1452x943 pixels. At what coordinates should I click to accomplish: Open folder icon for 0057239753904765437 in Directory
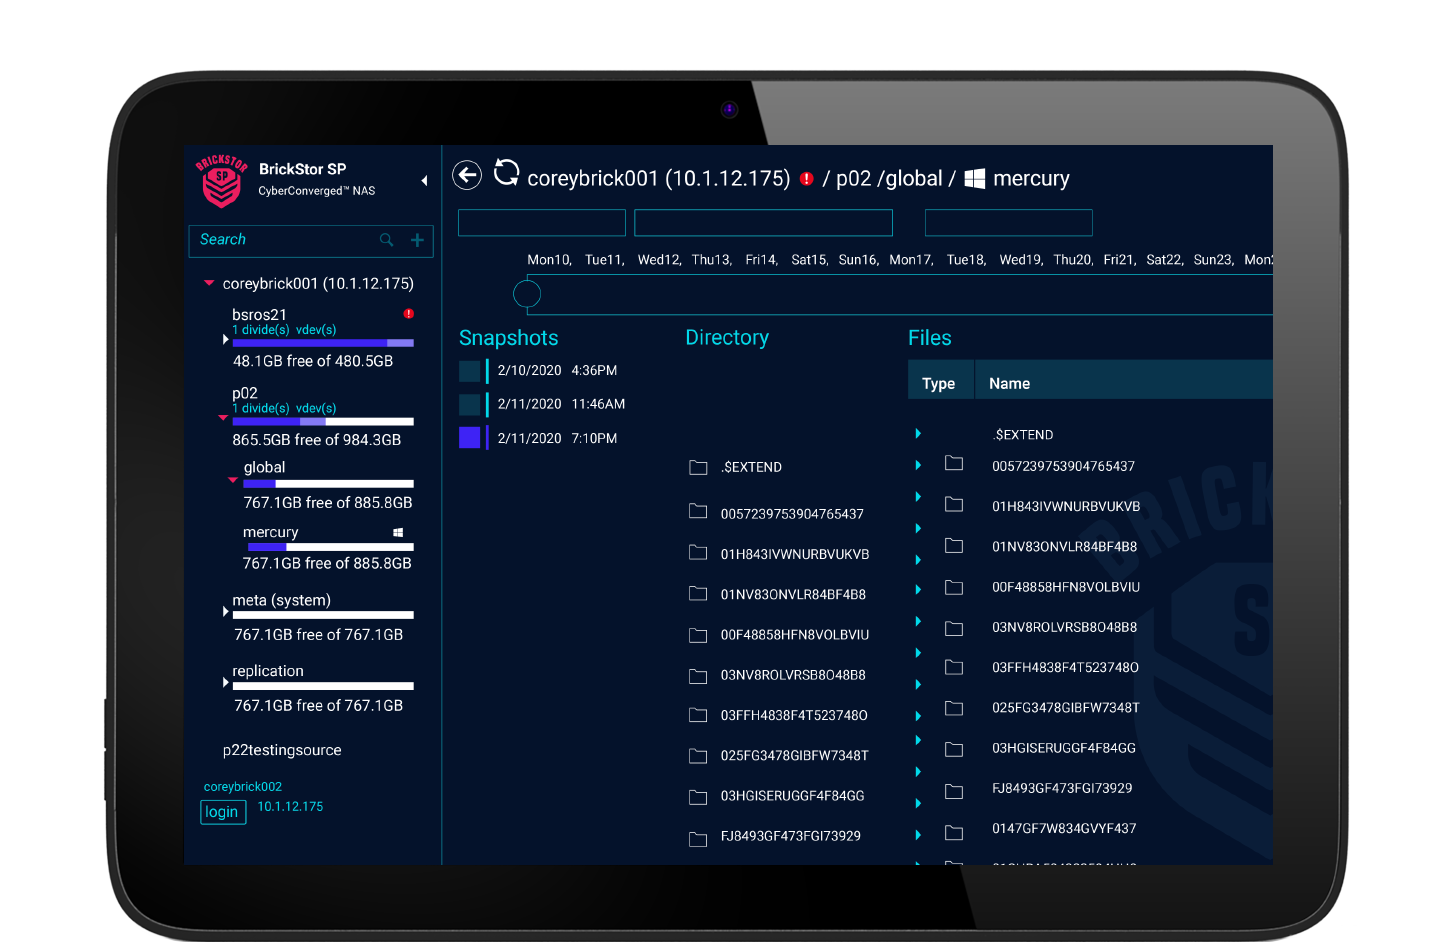tap(698, 512)
